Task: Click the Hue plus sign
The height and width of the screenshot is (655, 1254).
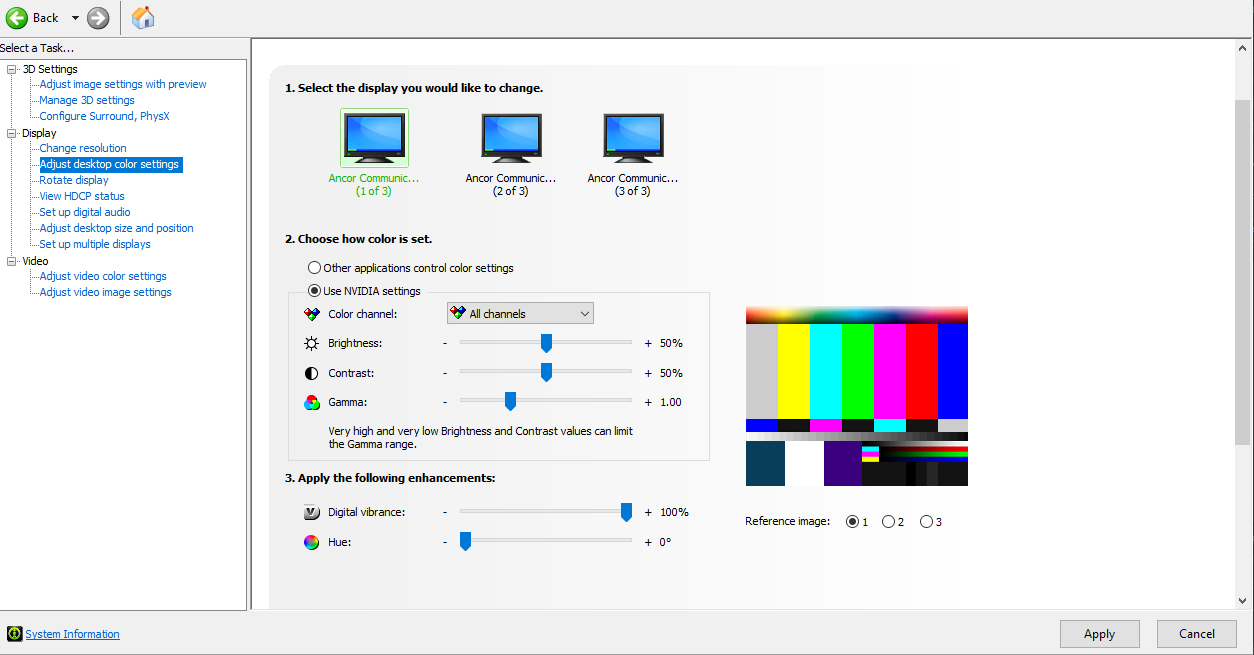Action: coord(648,542)
